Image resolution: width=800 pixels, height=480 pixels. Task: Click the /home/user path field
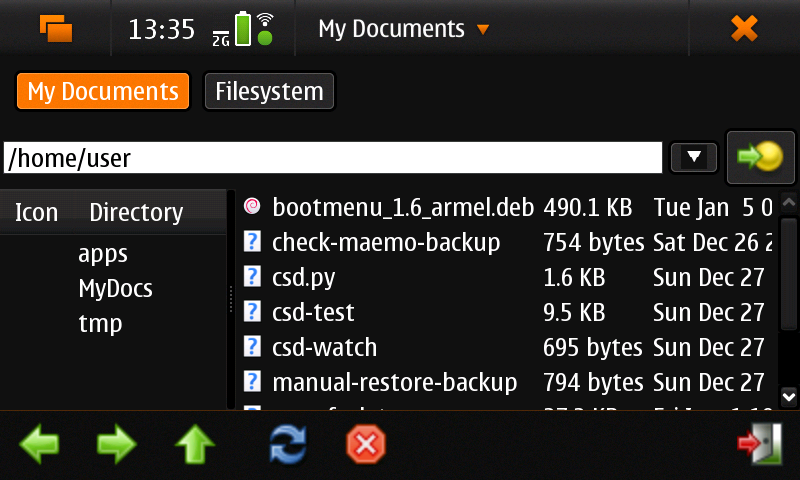333,157
